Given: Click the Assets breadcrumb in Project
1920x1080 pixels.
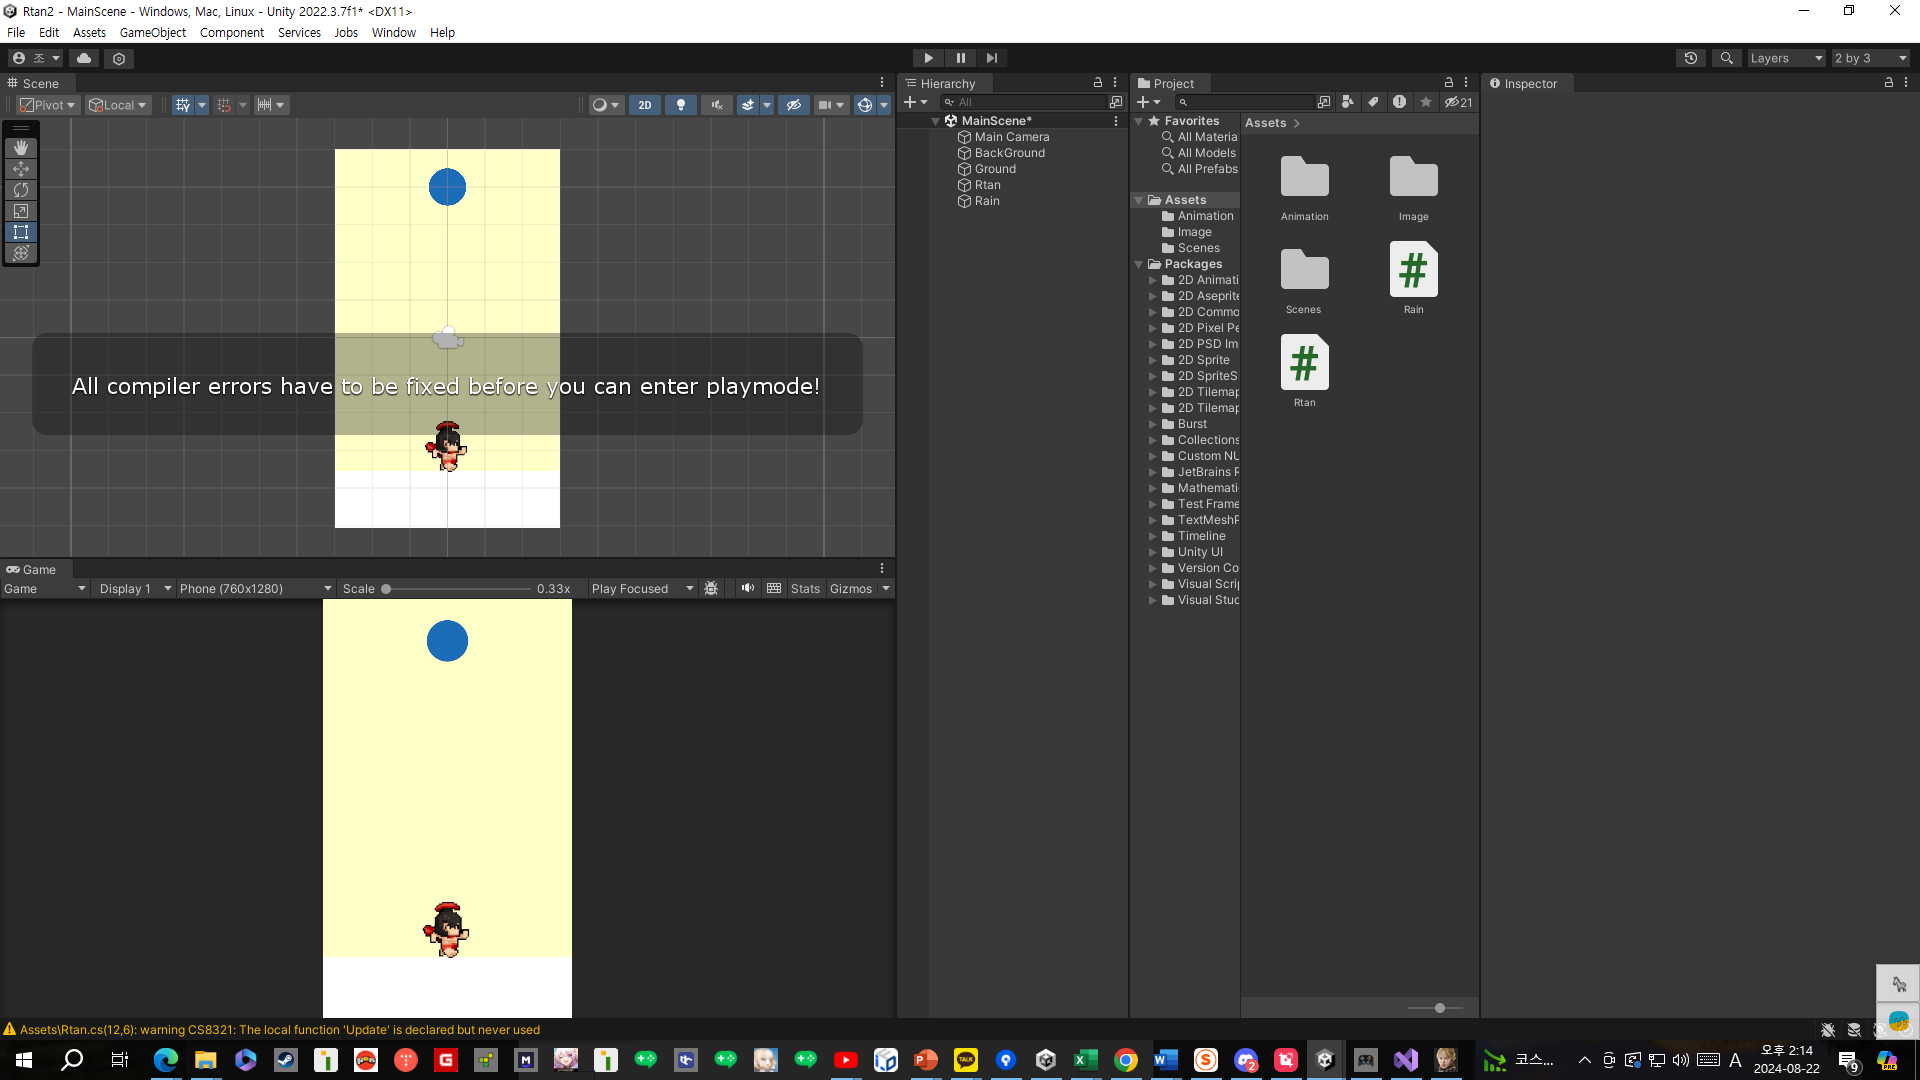Looking at the screenshot, I should pos(1265,123).
